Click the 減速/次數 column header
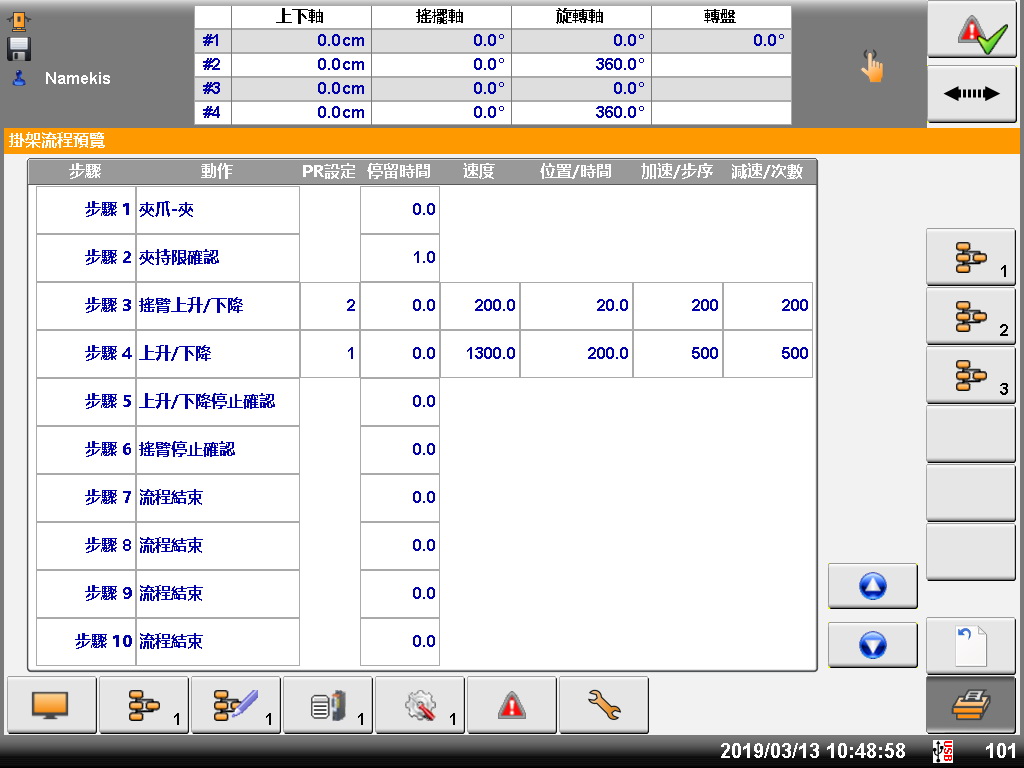Viewport: 1024px width, 768px height. tap(767, 172)
